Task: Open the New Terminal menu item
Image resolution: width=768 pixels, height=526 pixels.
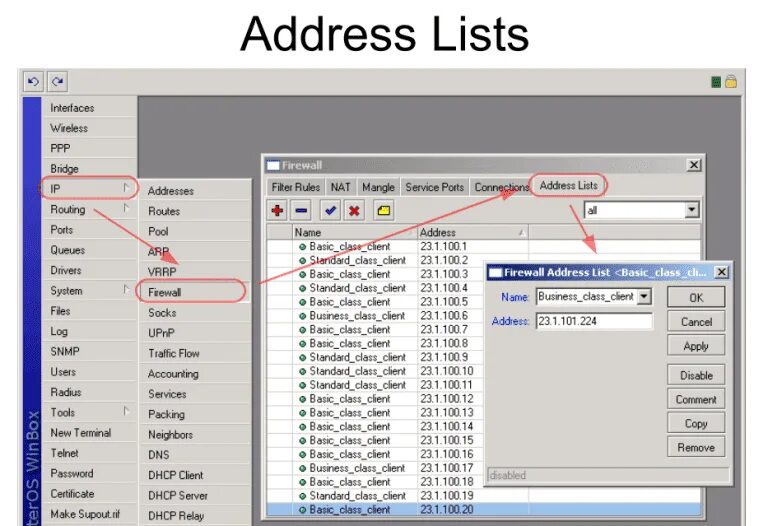Action: pyautogui.click(x=89, y=433)
